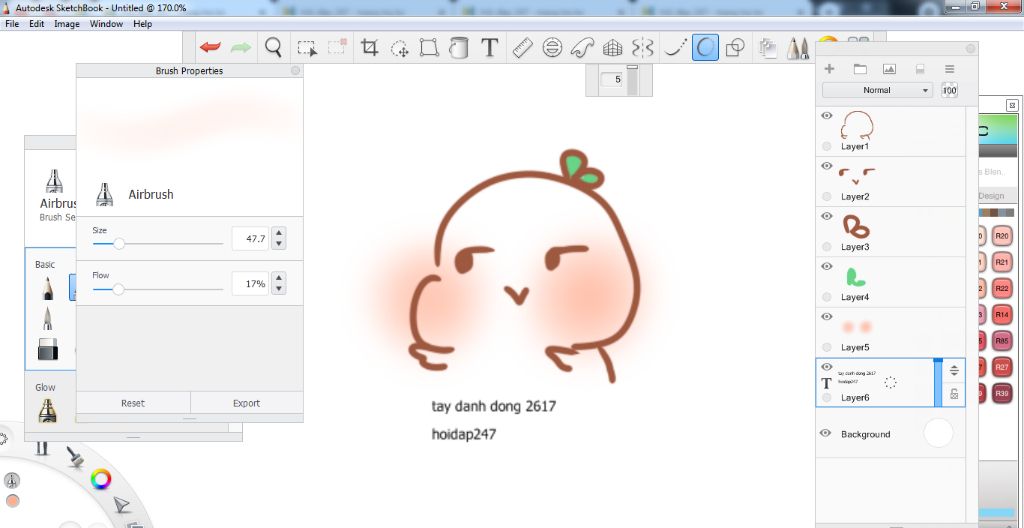Open the Image menu
The image size is (1024, 528).
pyautogui.click(x=67, y=24)
